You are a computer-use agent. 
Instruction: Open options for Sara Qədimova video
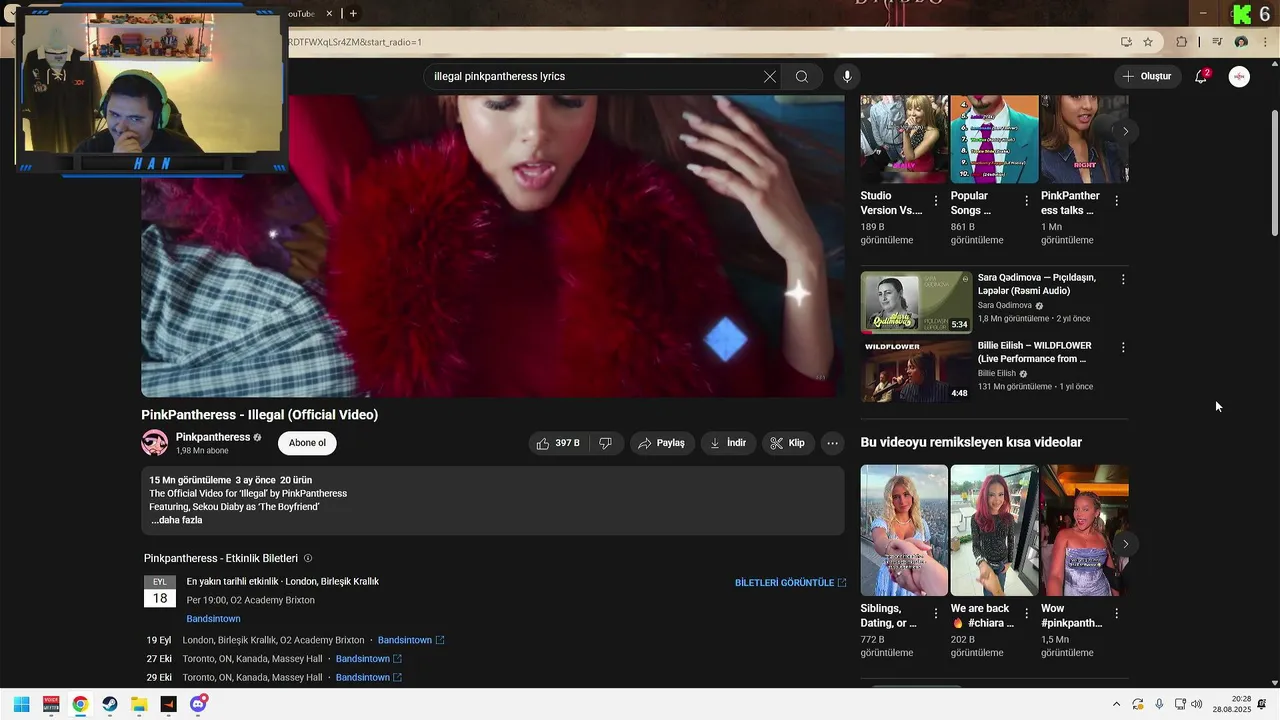(x=1123, y=280)
